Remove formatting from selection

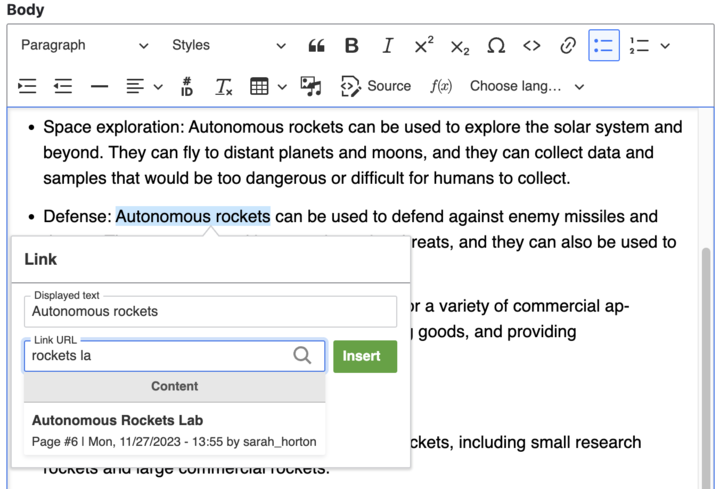[224, 86]
